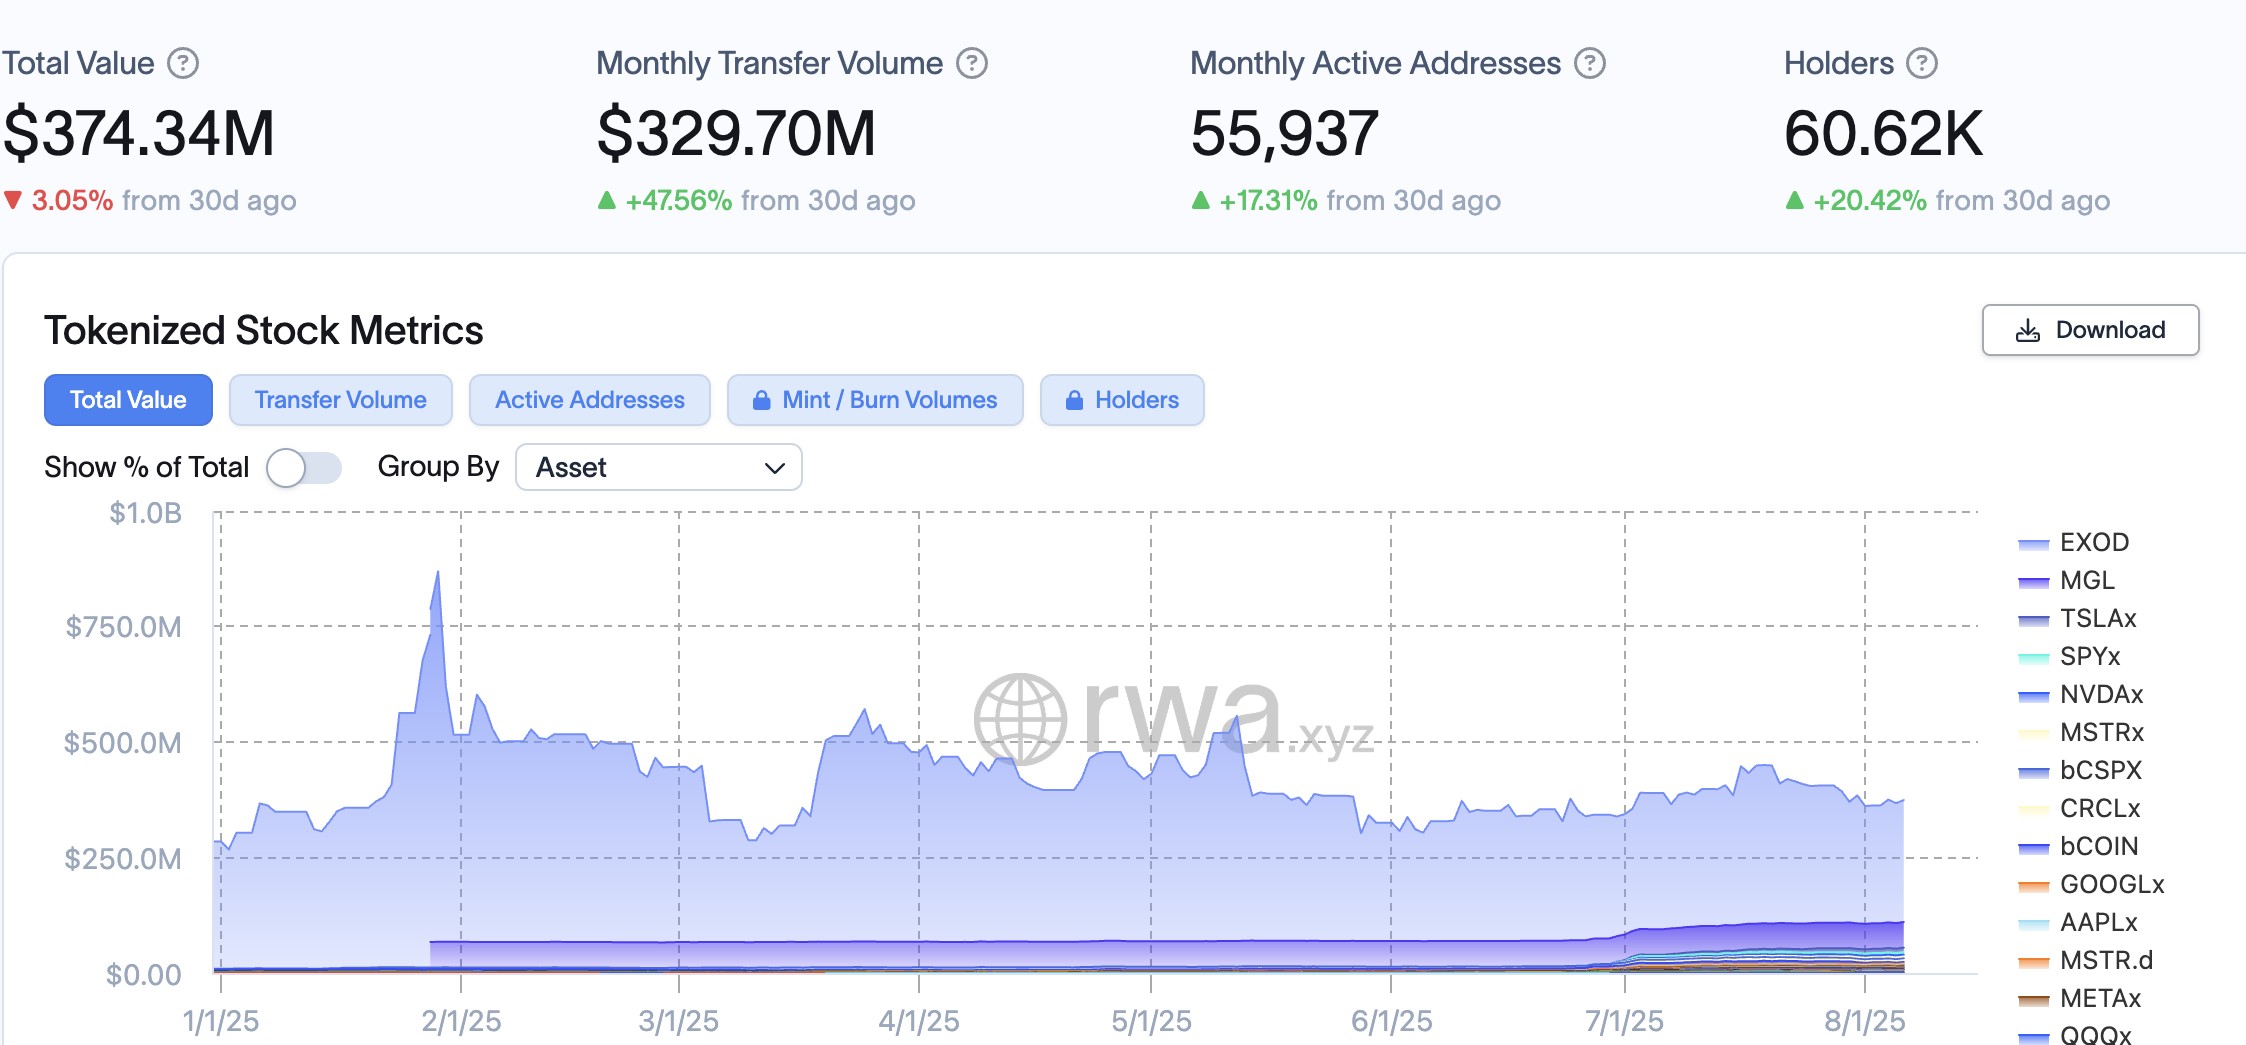Toggle EXOD series in chart legend
The image size is (2246, 1045).
pyautogui.click(x=2075, y=543)
